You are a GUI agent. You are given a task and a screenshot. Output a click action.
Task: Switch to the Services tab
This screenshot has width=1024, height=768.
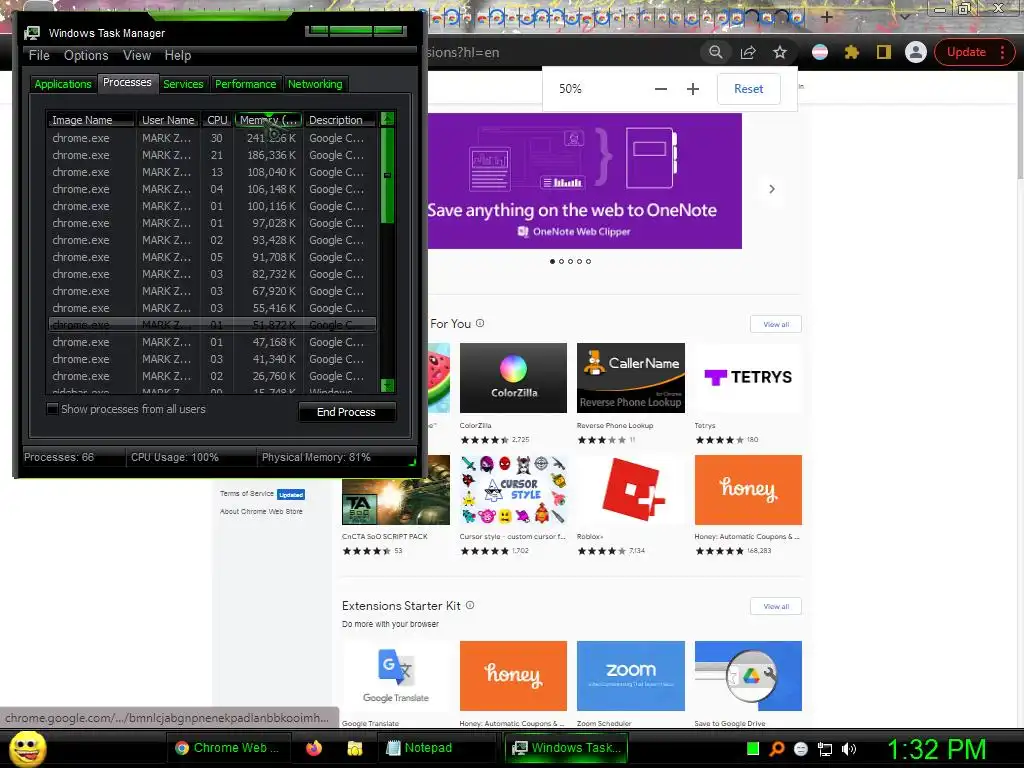point(183,84)
